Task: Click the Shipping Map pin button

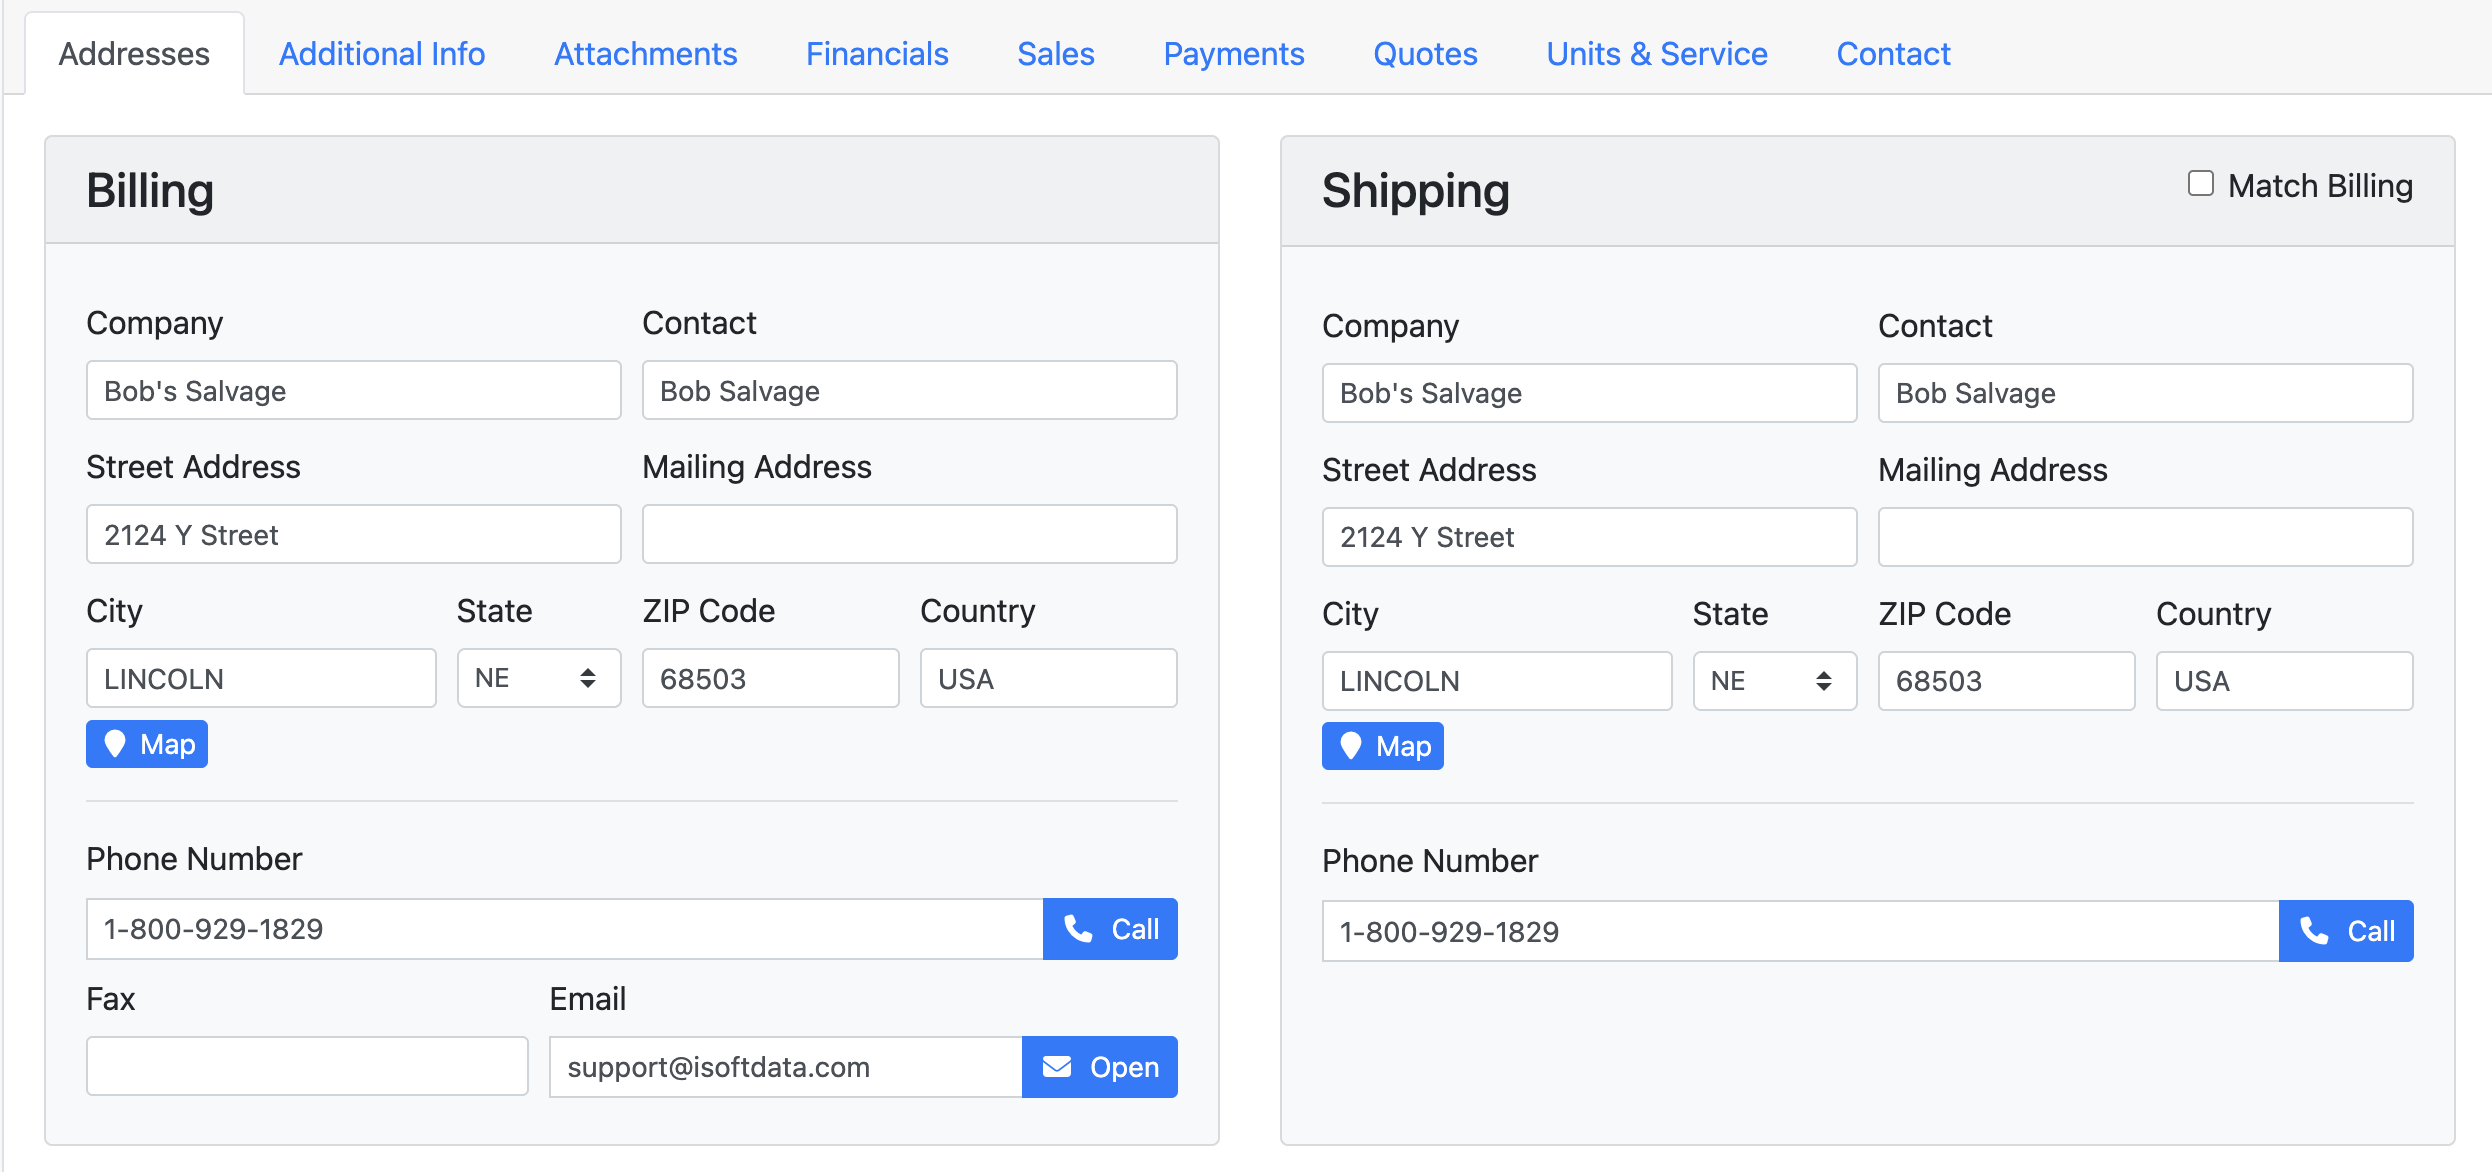Action: tap(1382, 746)
